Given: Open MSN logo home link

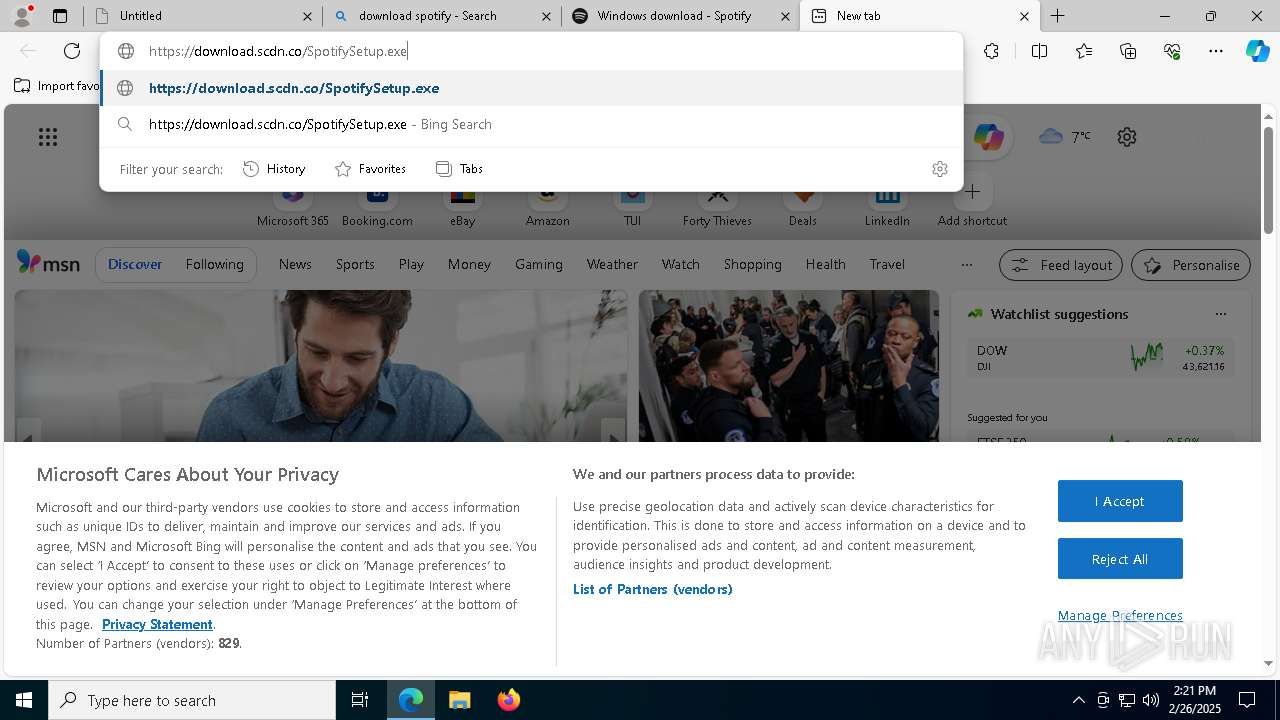Looking at the screenshot, I should (x=48, y=263).
